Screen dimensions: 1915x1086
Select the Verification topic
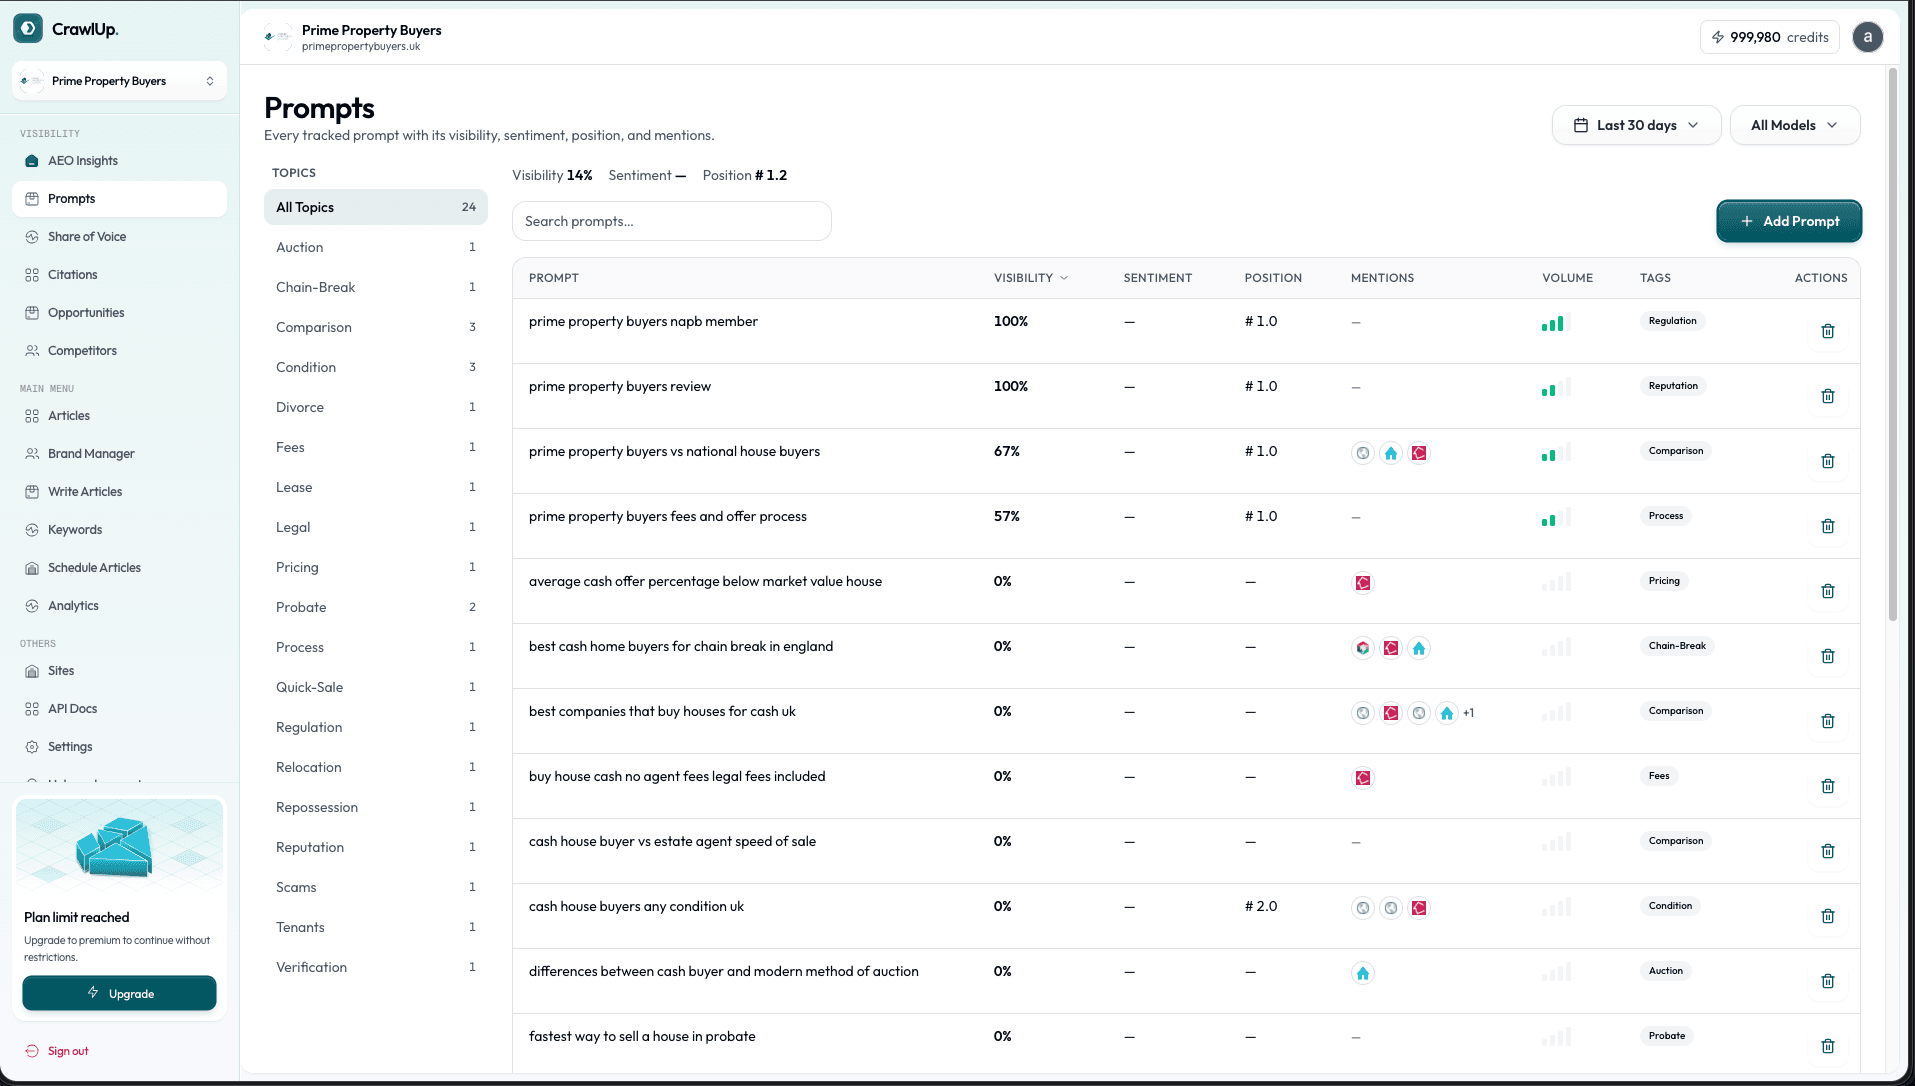376,967
